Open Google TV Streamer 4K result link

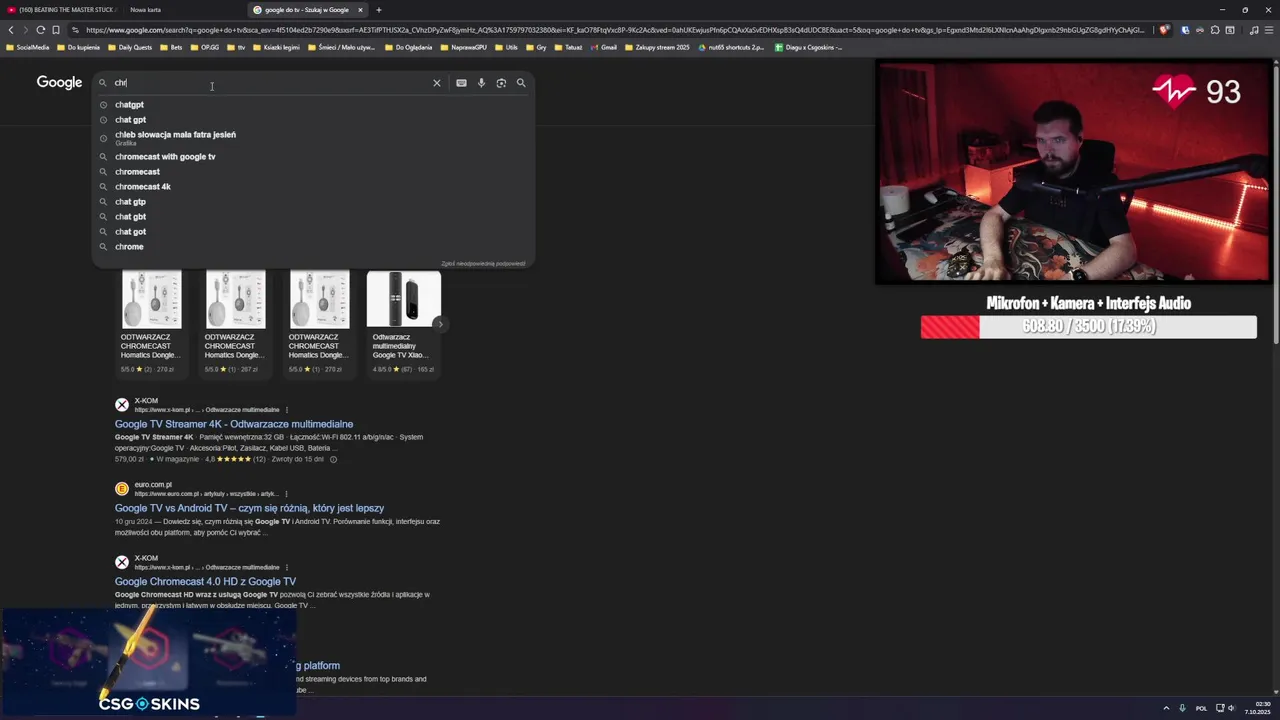[234, 424]
